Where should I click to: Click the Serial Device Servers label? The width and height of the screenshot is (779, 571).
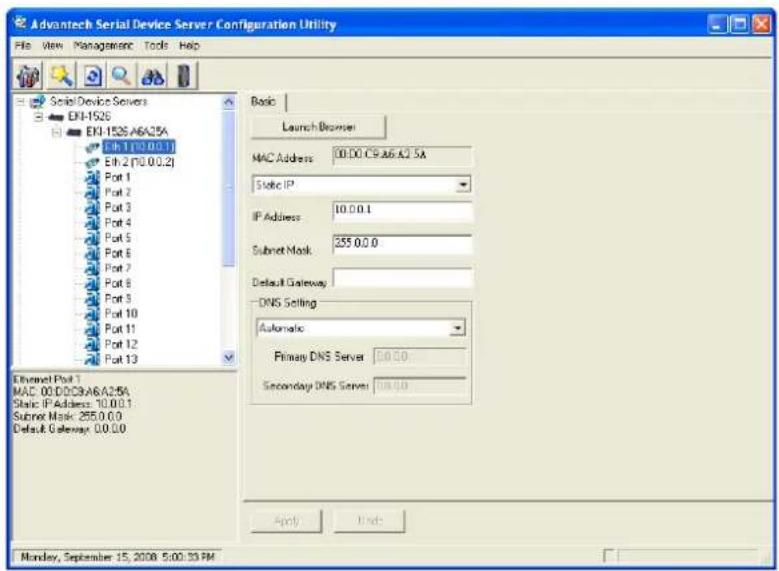tap(98, 101)
